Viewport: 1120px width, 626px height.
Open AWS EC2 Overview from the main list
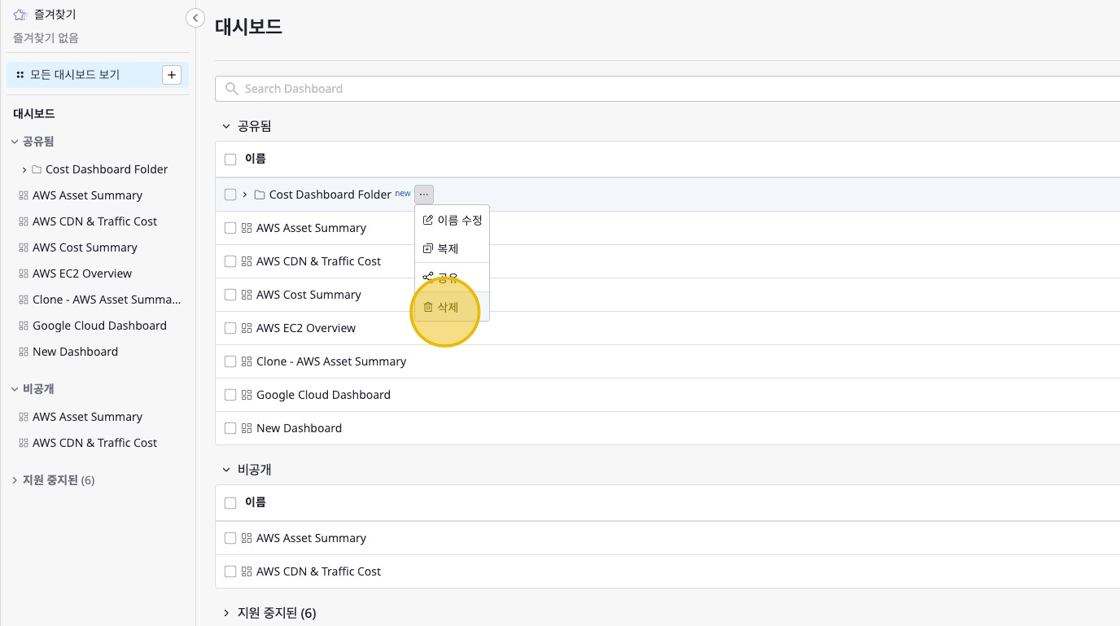pyautogui.click(x=306, y=328)
